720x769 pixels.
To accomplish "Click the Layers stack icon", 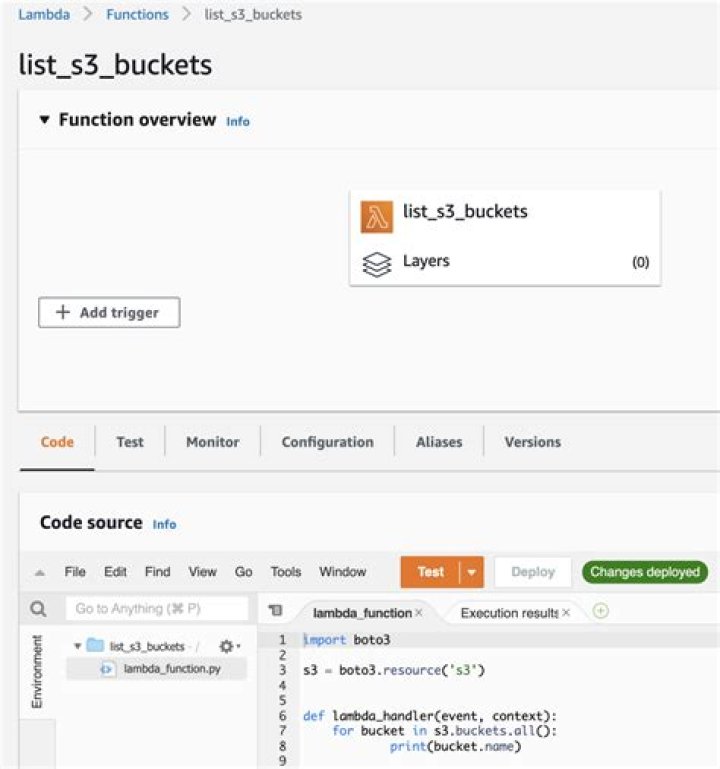I will tap(377, 264).
